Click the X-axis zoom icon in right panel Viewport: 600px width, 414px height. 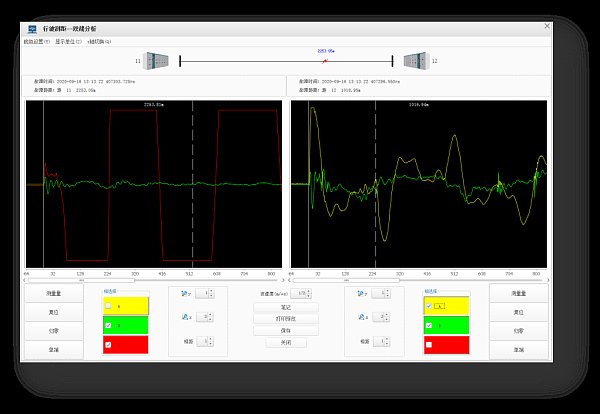(x=363, y=317)
